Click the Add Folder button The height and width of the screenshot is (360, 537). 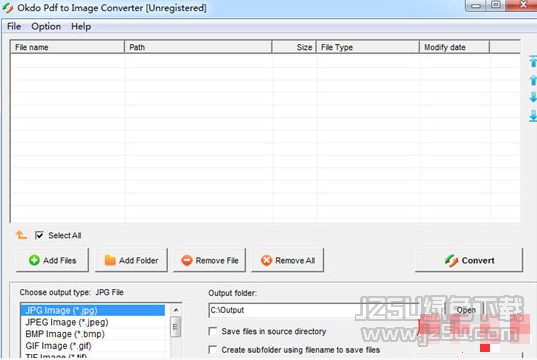131,260
